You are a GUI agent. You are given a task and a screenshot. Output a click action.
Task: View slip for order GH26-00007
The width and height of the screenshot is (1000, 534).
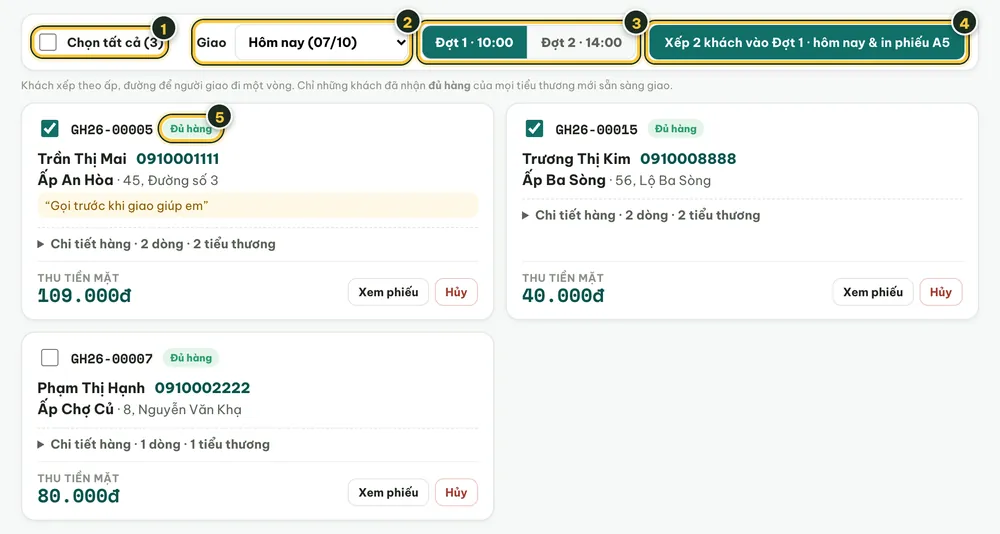(x=388, y=493)
